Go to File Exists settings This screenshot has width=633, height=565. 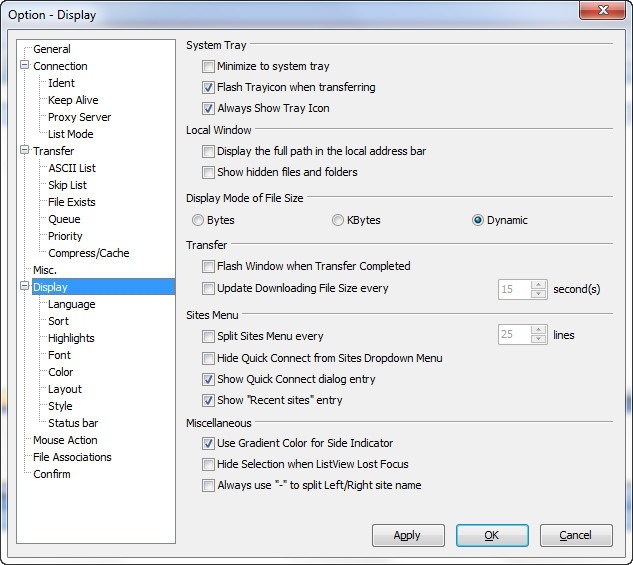72,202
